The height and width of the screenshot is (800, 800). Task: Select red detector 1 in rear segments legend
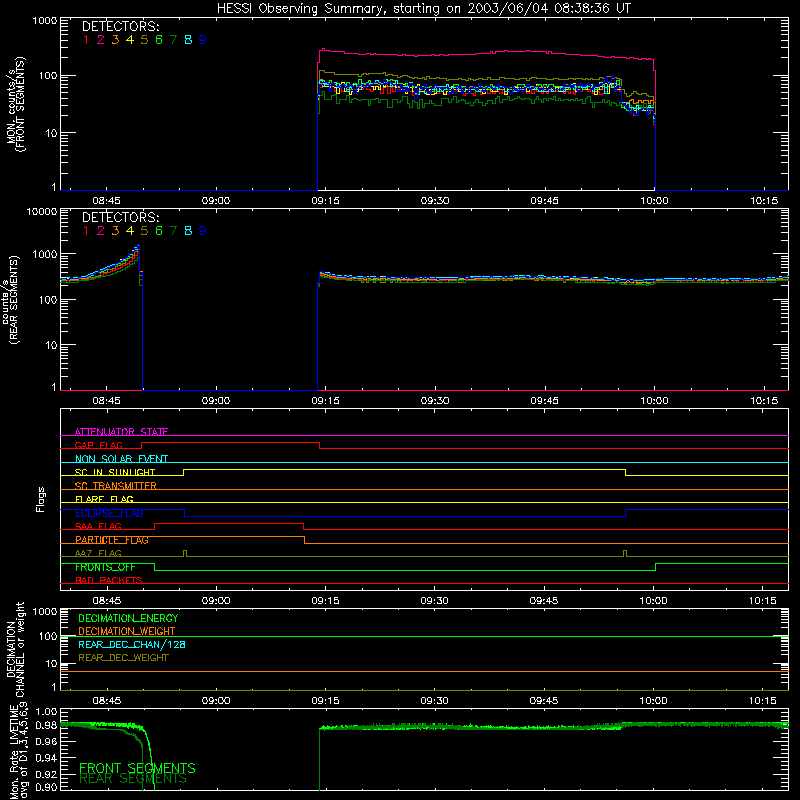pos(86,231)
